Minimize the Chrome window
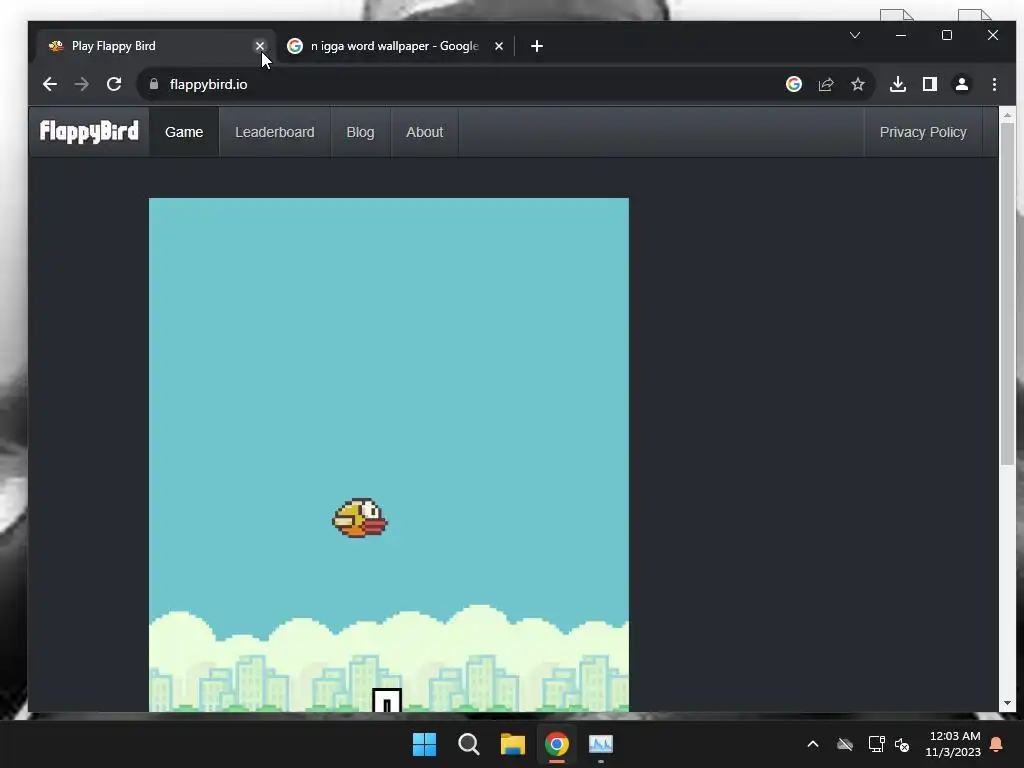The height and width of the screenshot is (768, 1024). pyautogui.click(x=901, y=35)
